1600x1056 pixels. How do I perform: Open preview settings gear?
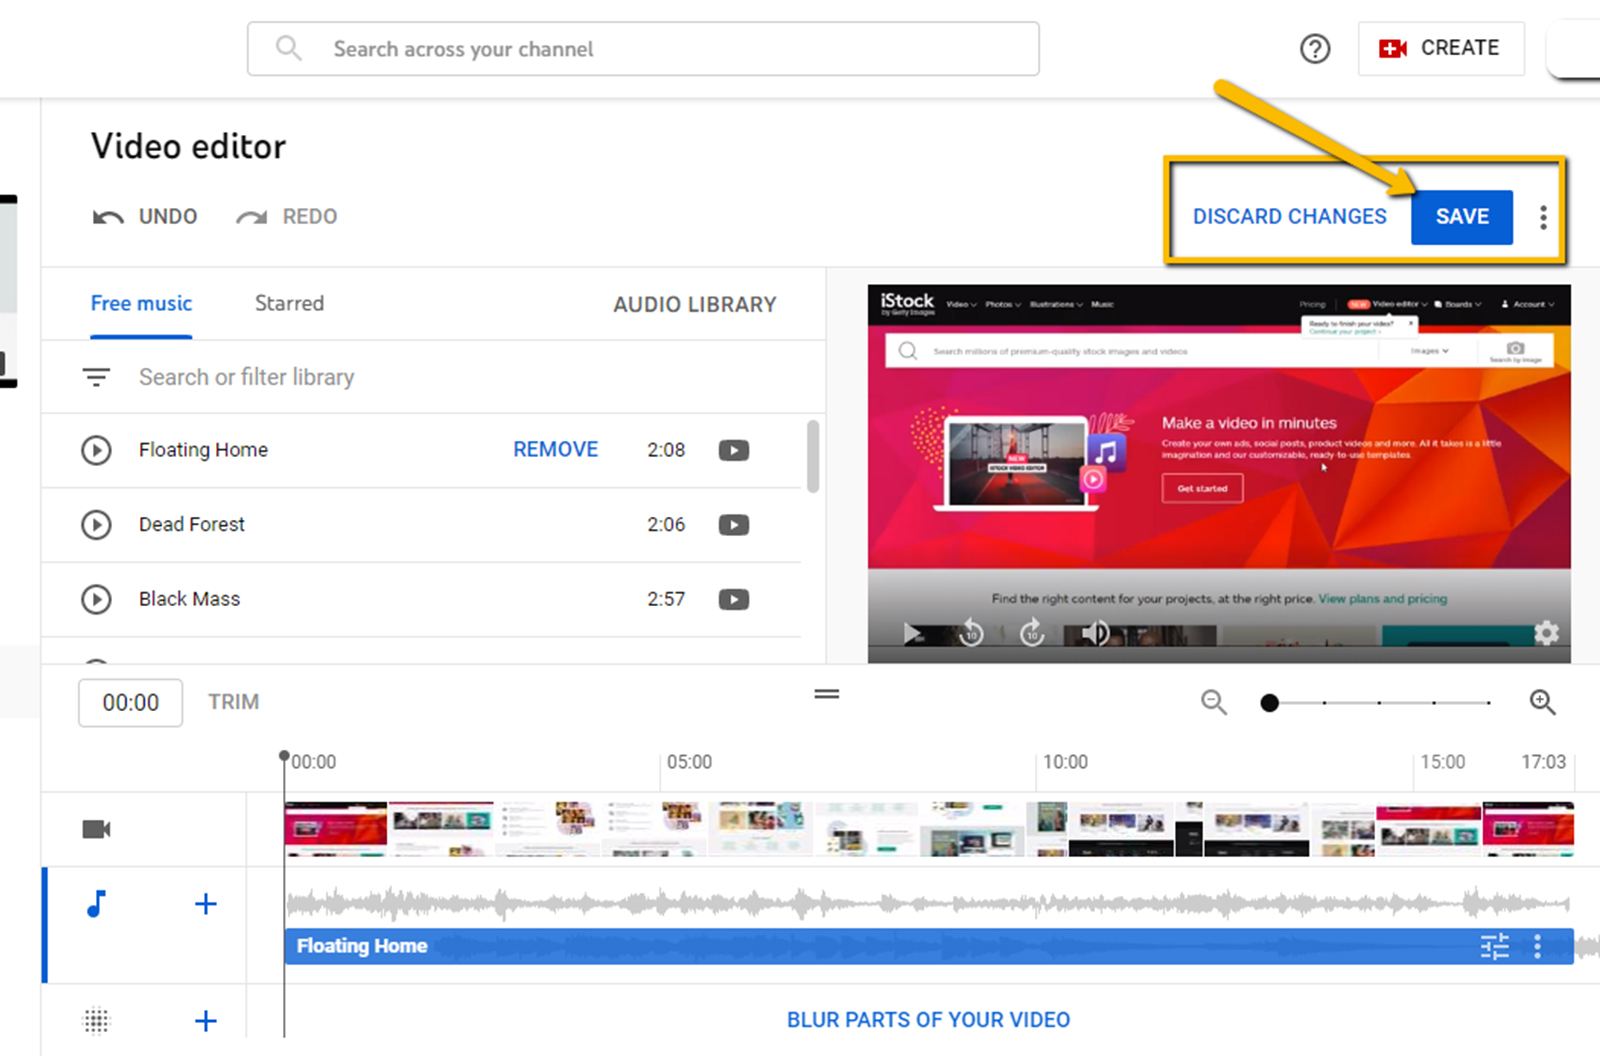tap(1546, 633)
